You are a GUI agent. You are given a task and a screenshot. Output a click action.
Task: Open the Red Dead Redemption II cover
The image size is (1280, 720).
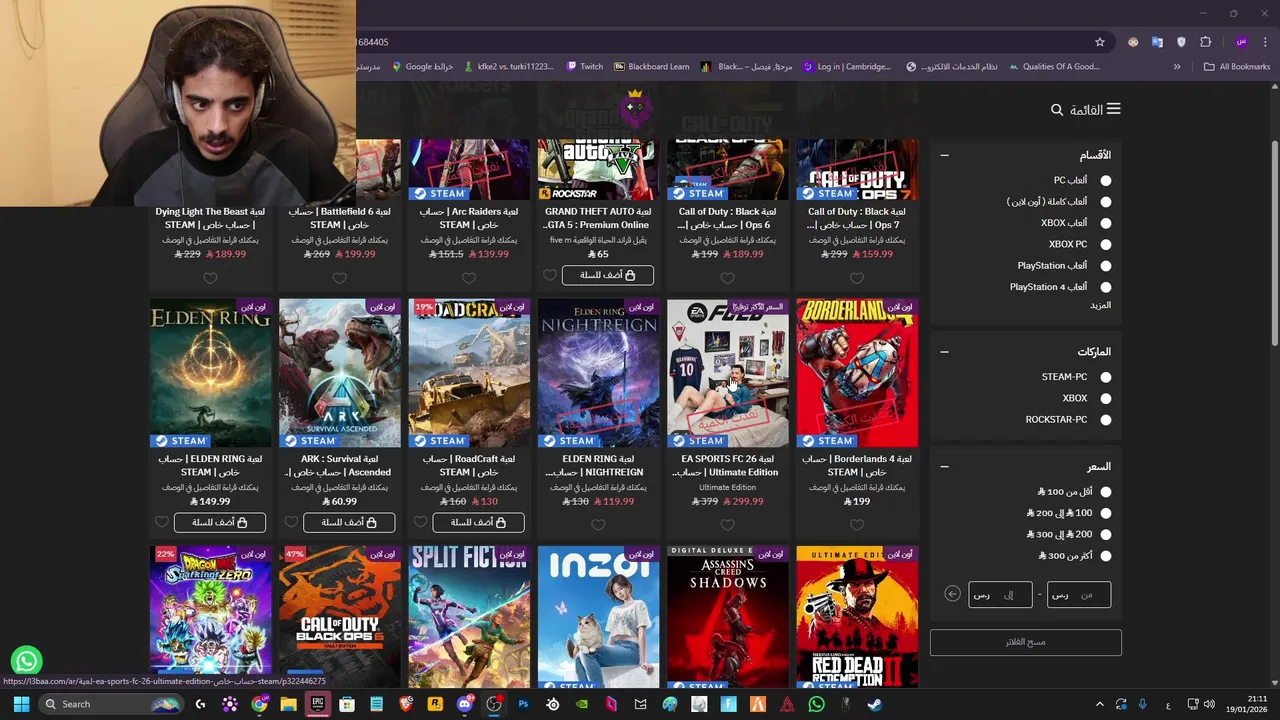pyautogui.click(x=857, y=617)
